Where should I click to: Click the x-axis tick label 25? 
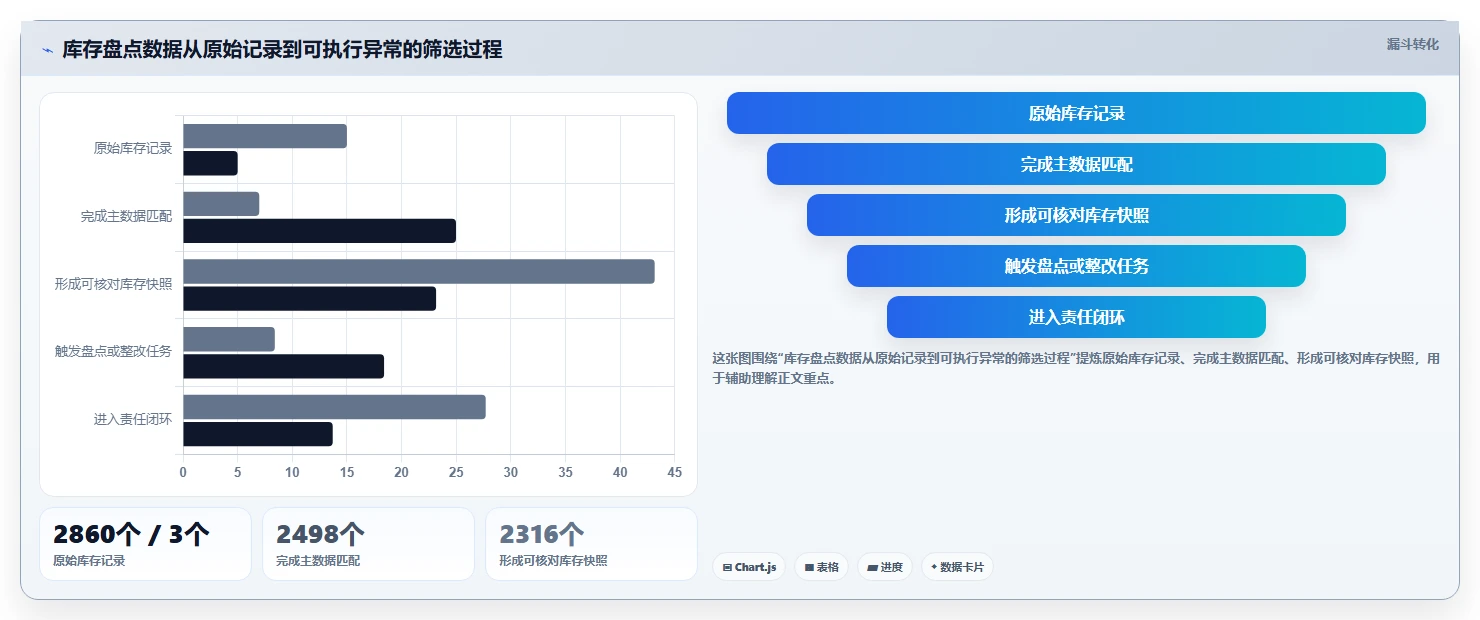point(456,472)
